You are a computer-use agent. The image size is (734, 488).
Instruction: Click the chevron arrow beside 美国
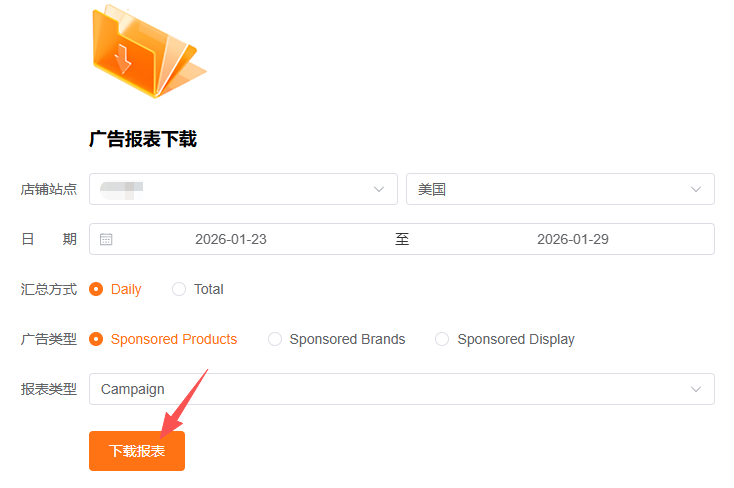[x=696, y=189]
